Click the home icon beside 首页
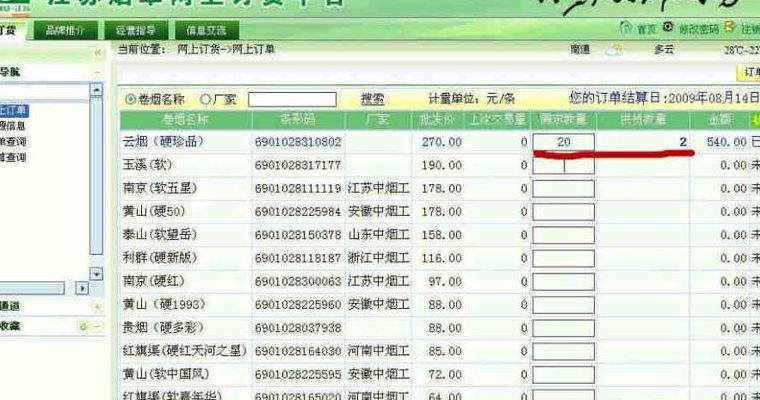This screenshot has width=760, height=400. click(x=626, y=27)
